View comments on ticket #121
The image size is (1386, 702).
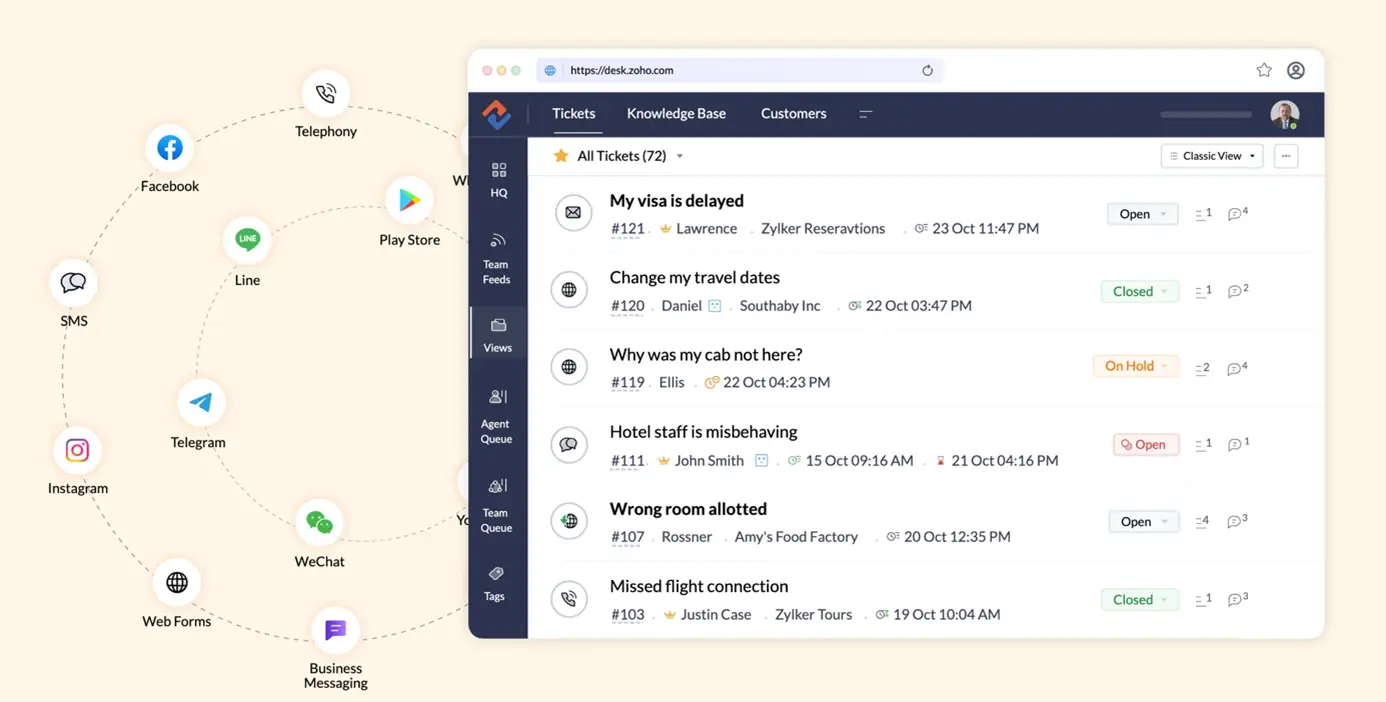click(x=1238, y=213)
